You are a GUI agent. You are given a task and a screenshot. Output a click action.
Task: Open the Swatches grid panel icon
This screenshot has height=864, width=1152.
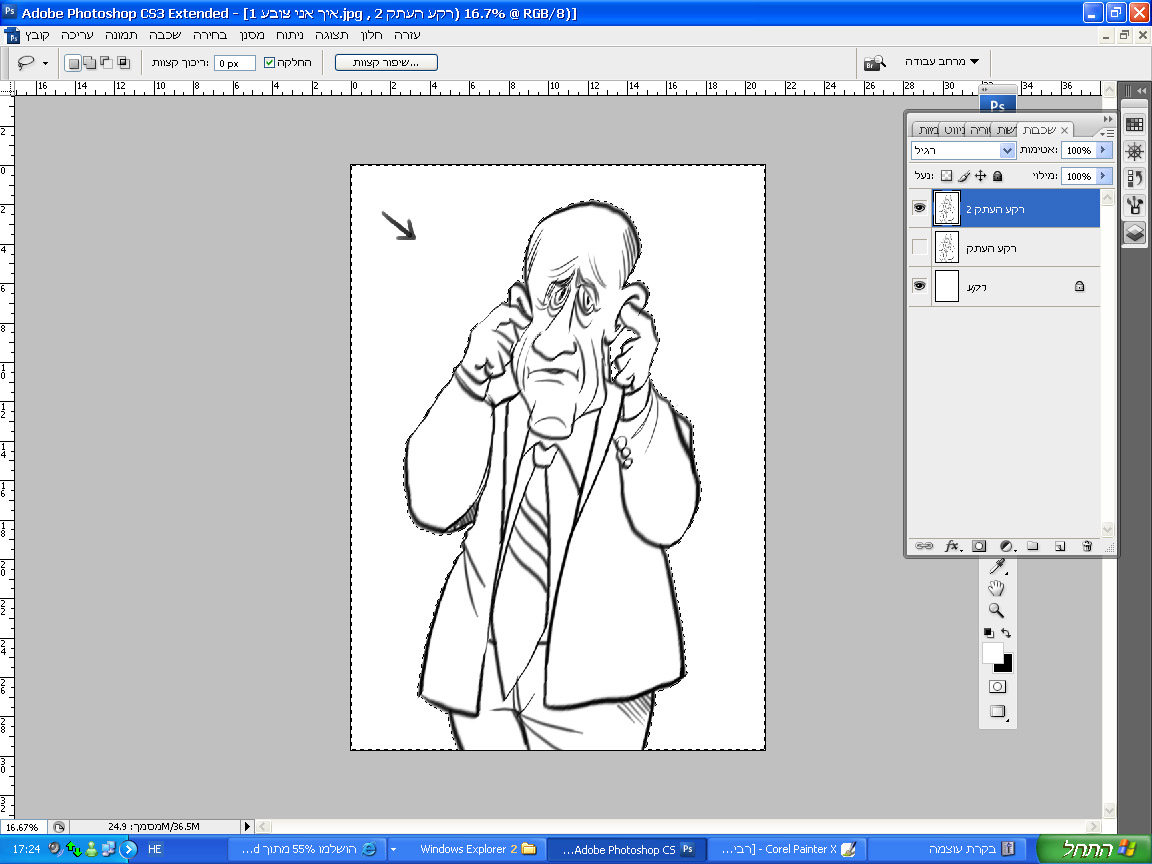coord(1134,124)
